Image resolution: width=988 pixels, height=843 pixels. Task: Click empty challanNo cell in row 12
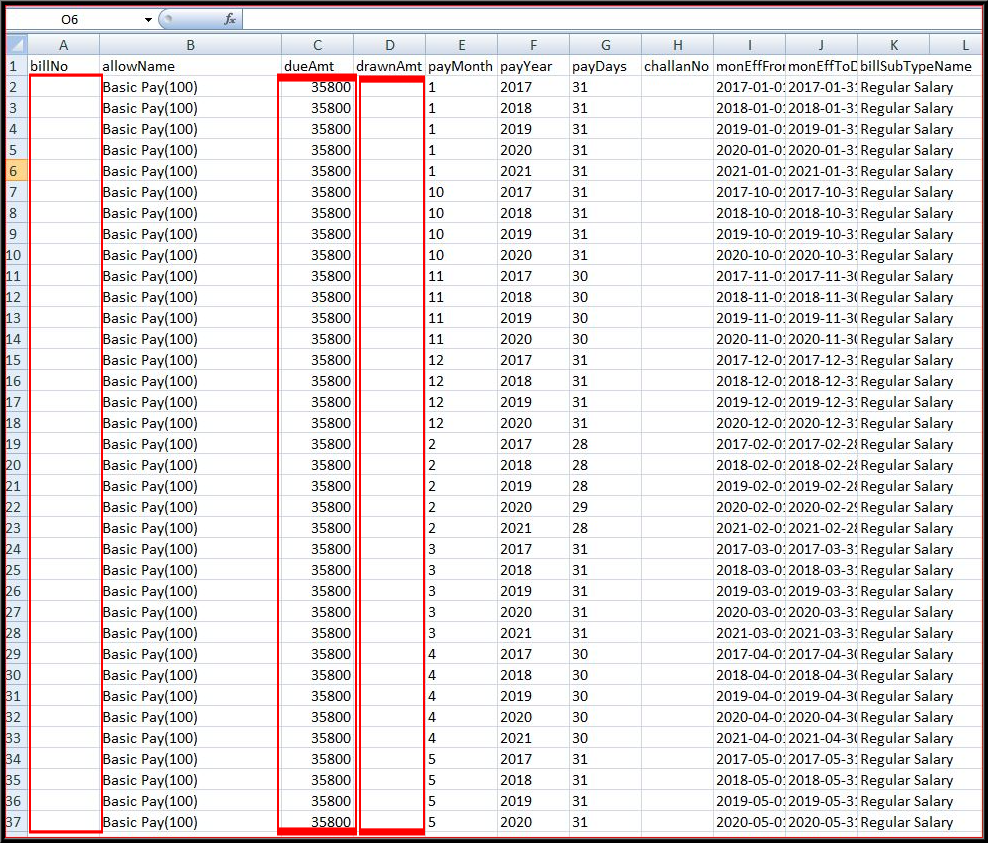tap(677, 297)
